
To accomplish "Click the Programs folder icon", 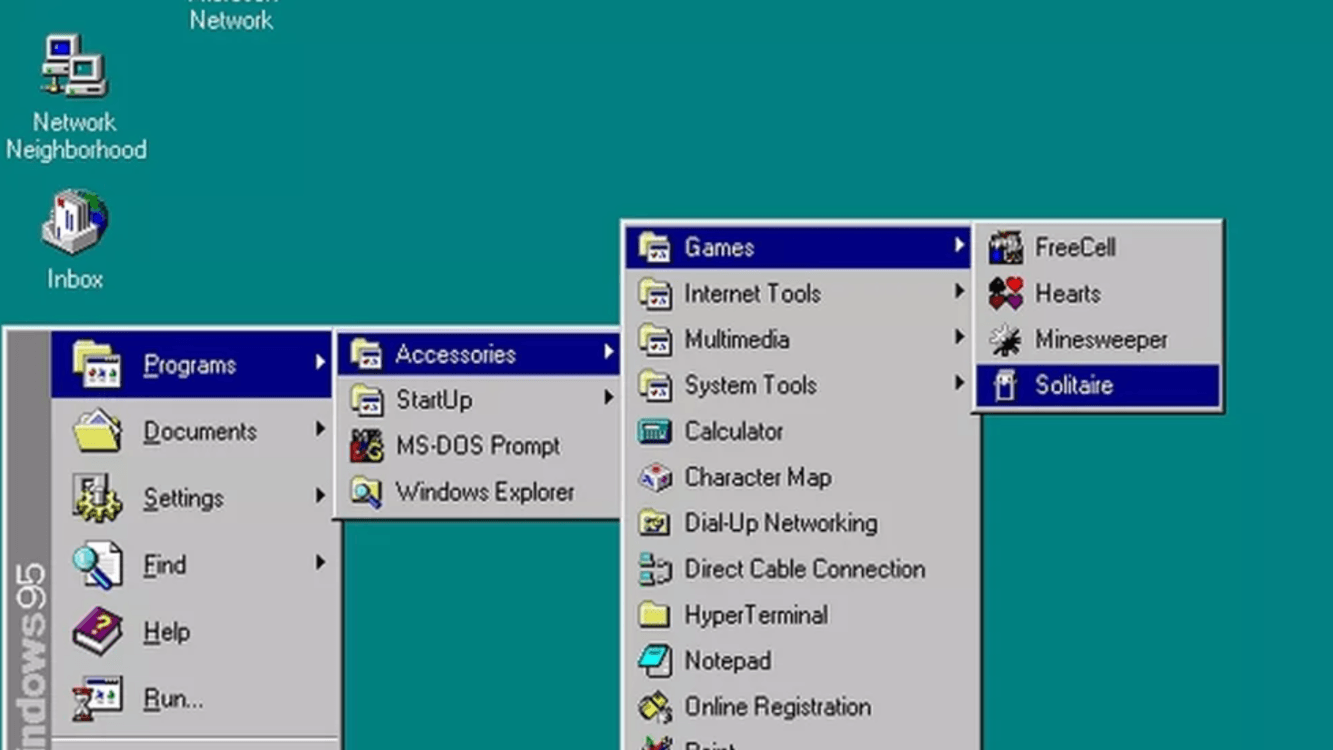I will tap(97, 365).
